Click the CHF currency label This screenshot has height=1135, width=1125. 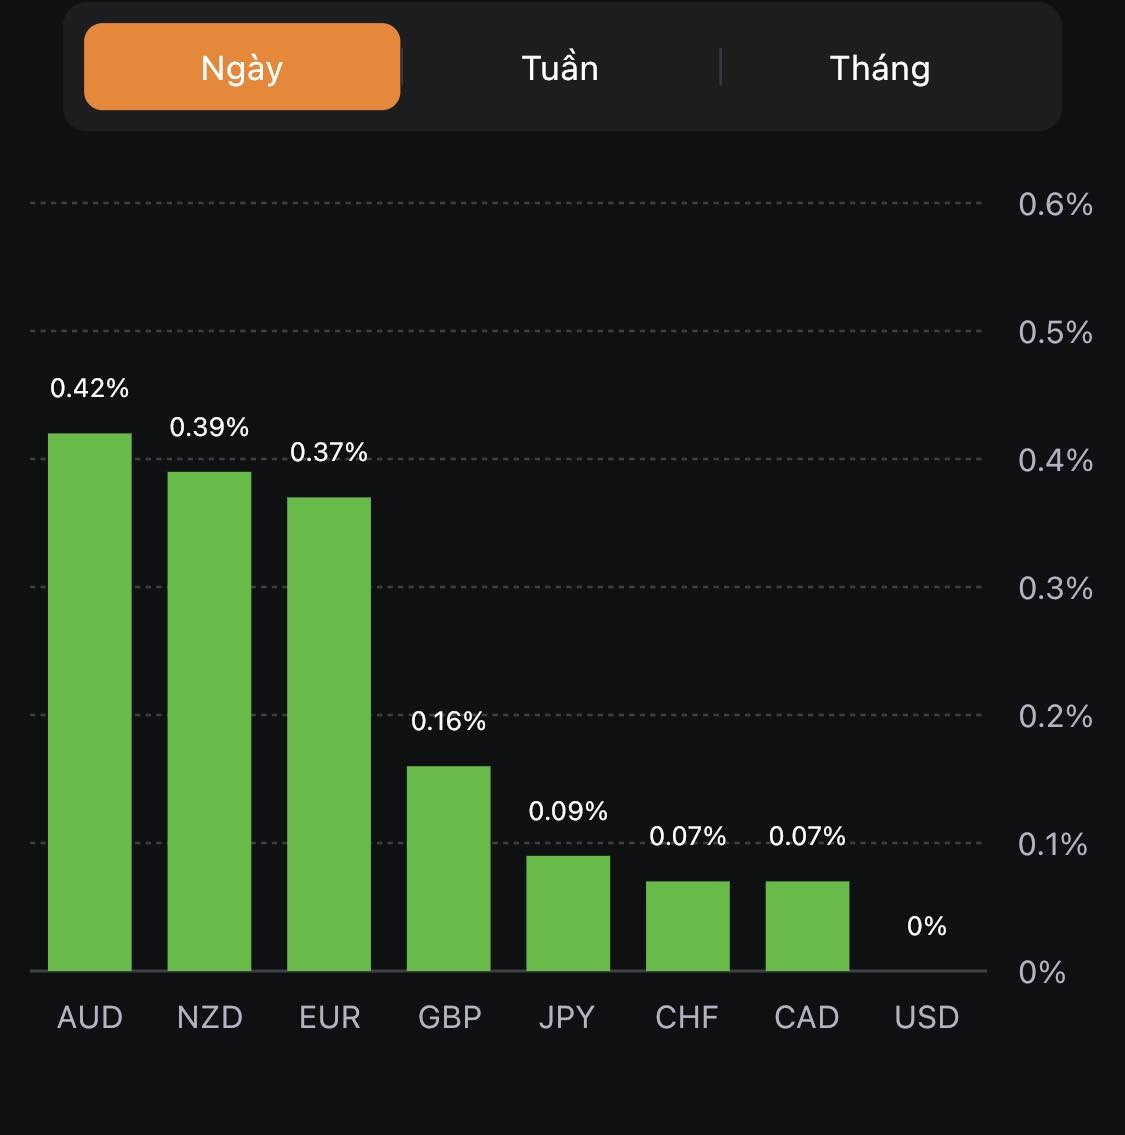pyautogui.click(x=687, y=1017)
